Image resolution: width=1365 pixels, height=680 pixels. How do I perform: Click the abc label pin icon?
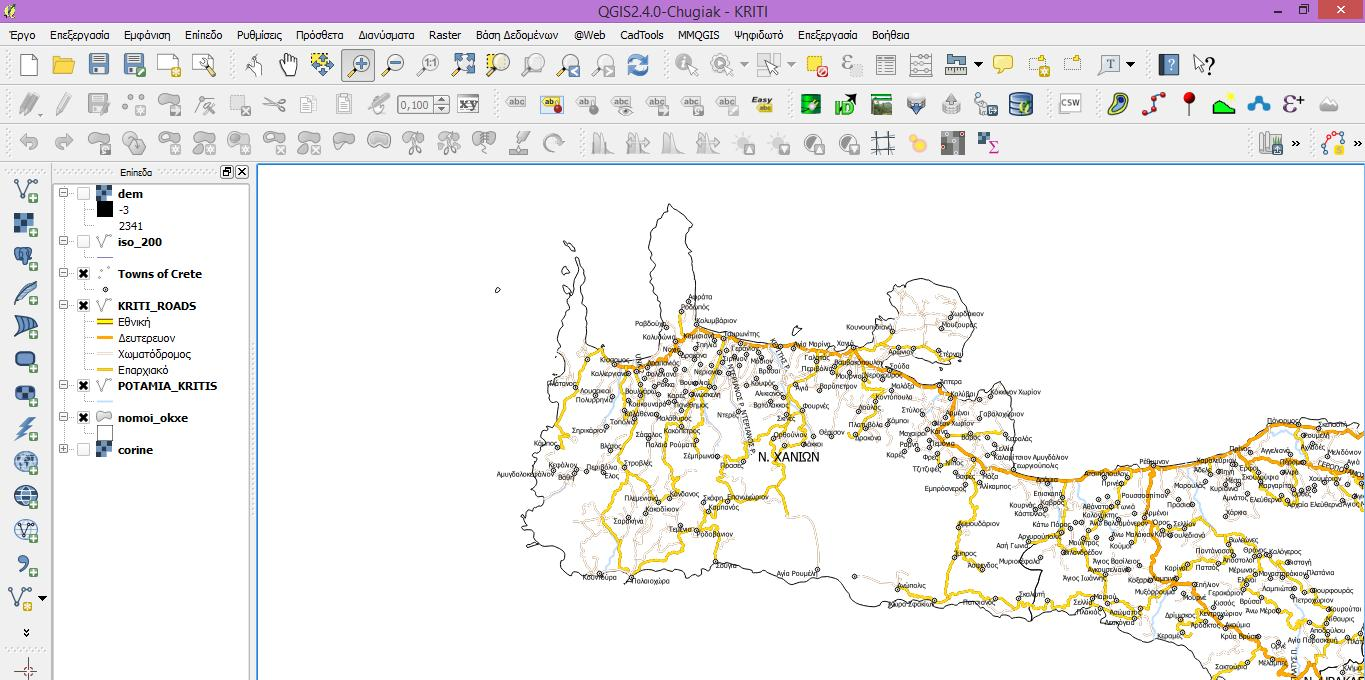(x=587, y=103)
